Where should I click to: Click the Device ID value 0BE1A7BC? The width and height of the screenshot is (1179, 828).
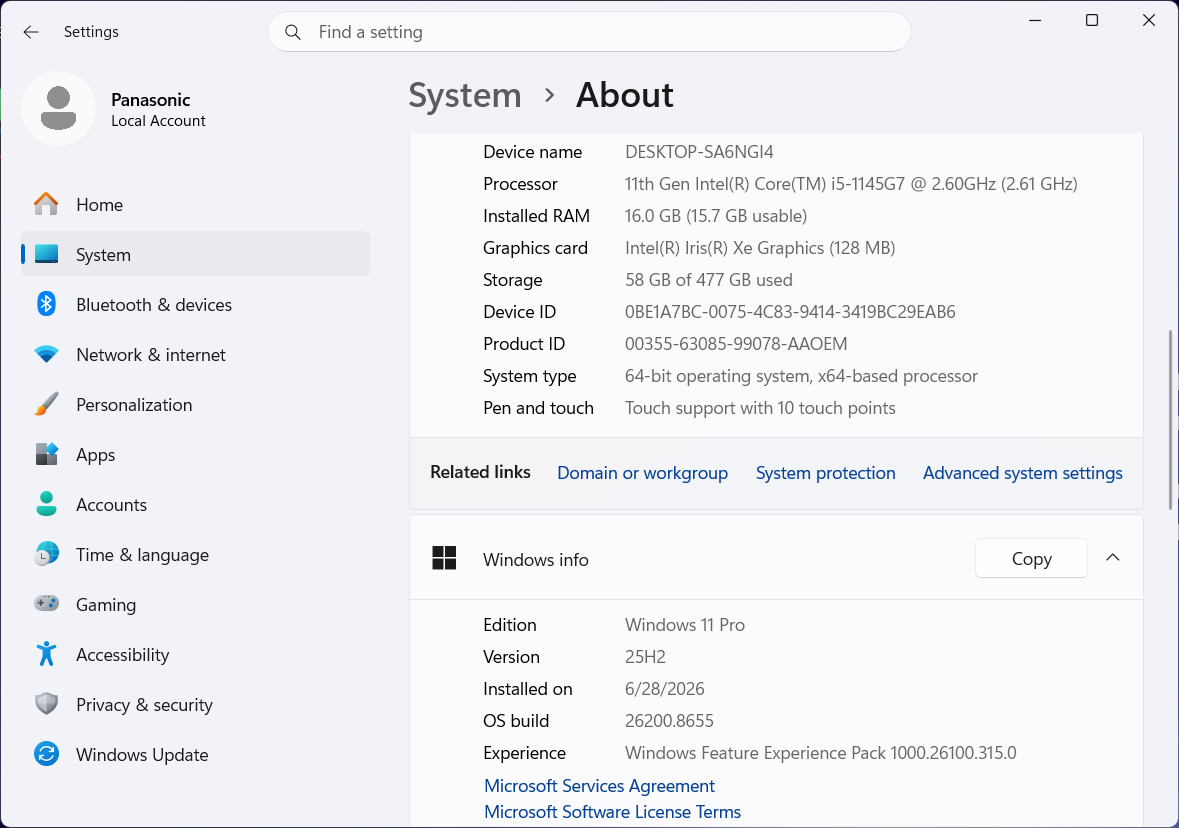point(790,311)
